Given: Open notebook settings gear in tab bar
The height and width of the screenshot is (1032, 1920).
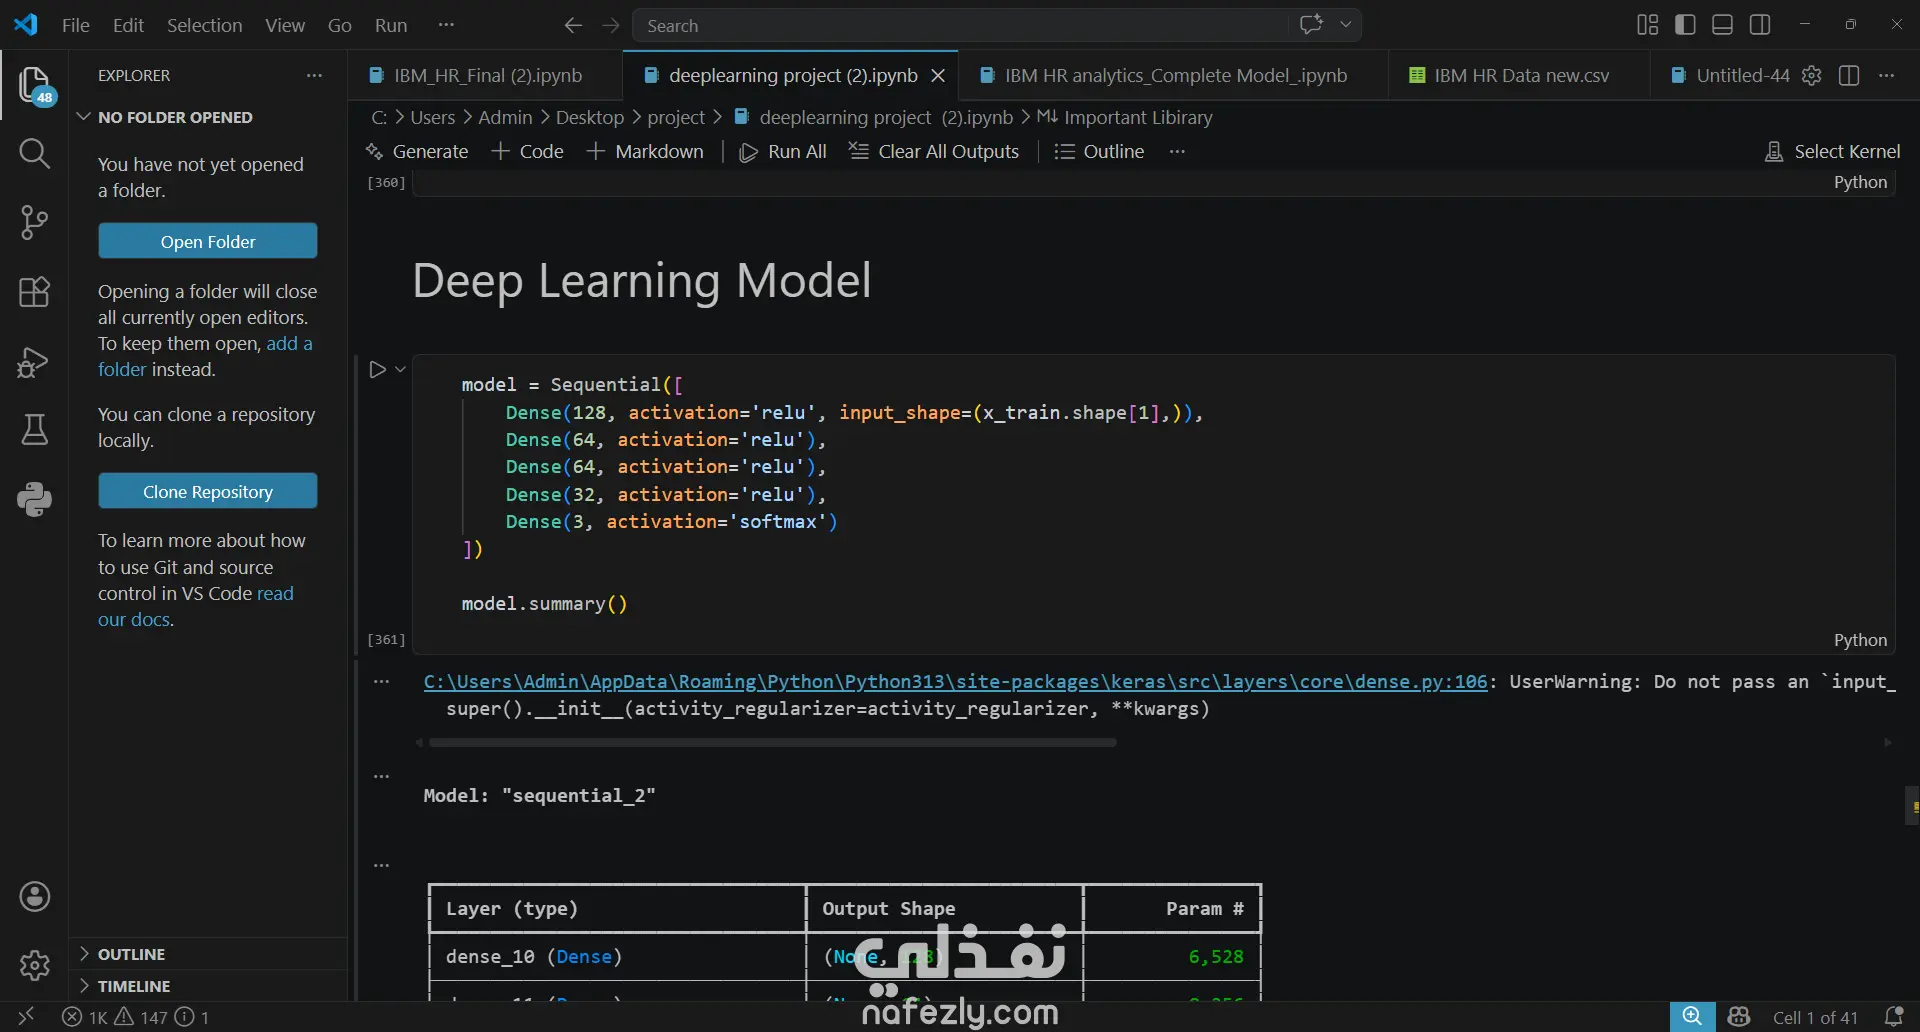Looking at the screenshot, I should pyautogui.click(x=1811, y=75).
